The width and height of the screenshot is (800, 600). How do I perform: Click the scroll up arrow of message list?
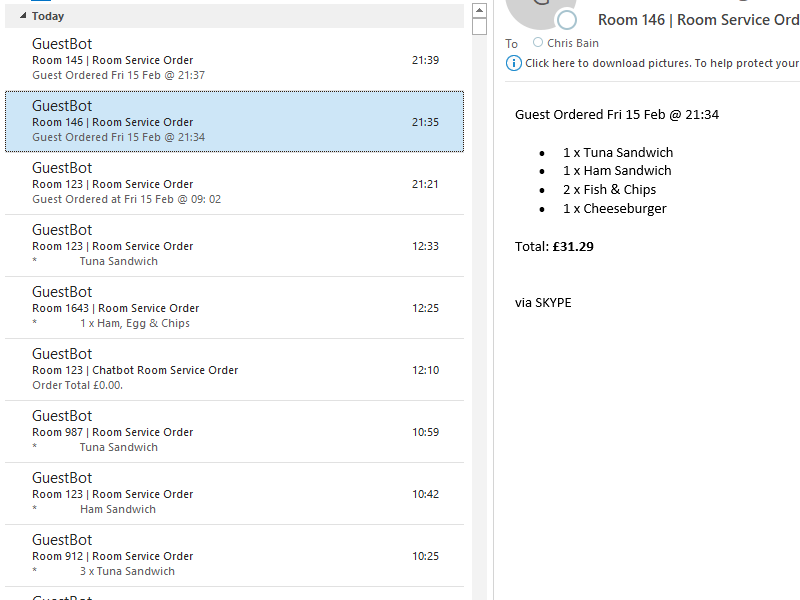(479, 10)
